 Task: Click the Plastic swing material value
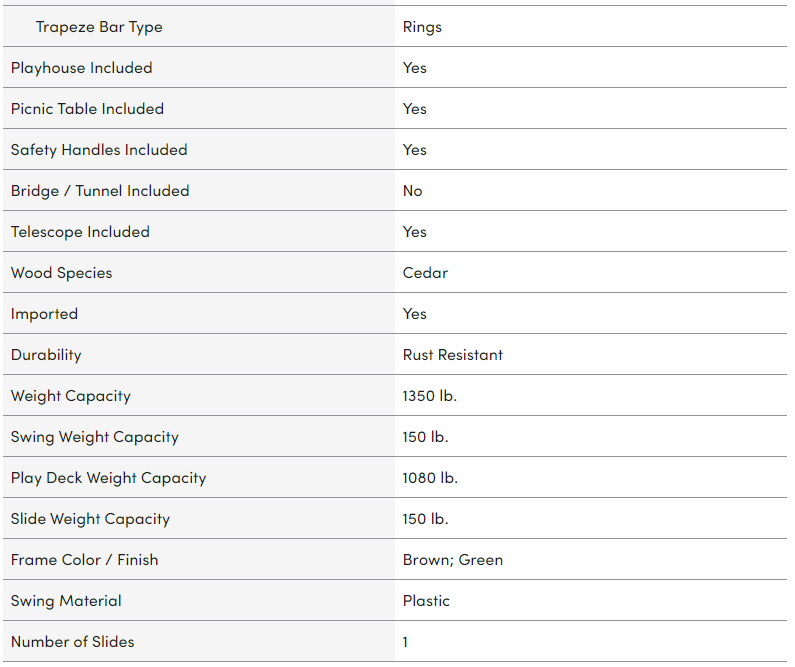[426, 601]
